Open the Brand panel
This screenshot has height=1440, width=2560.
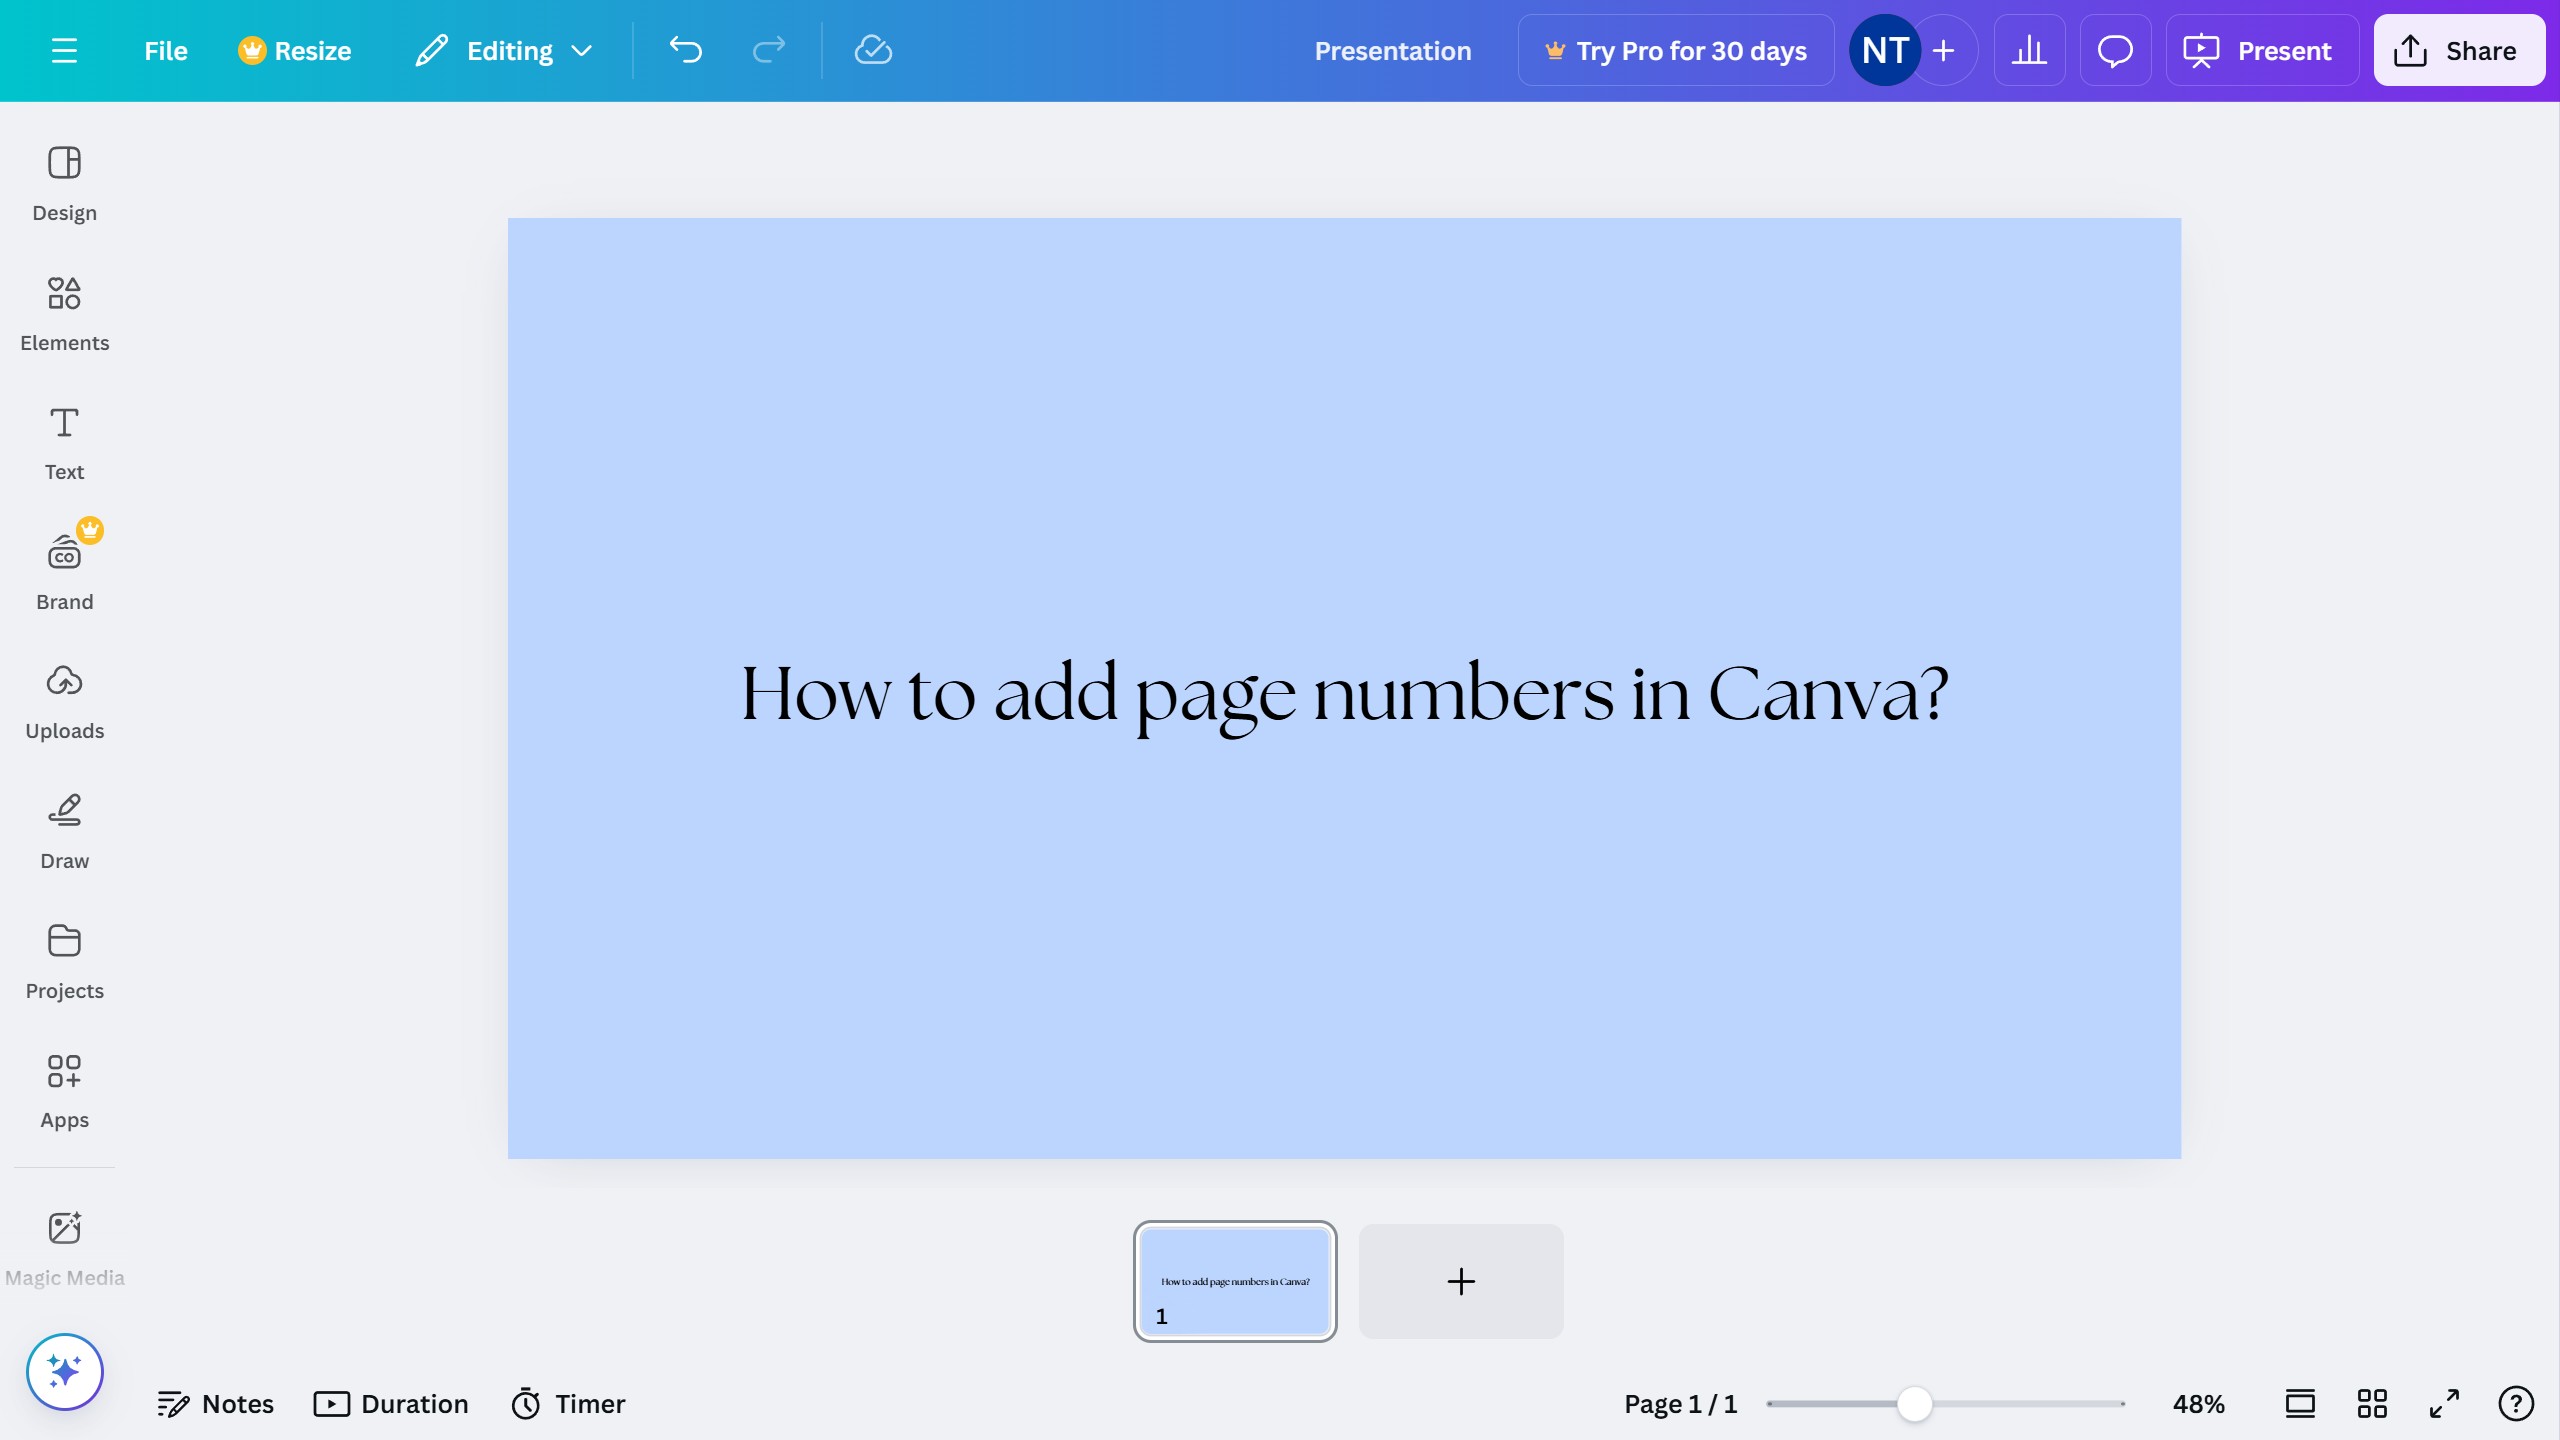click(x=64, y=570)
